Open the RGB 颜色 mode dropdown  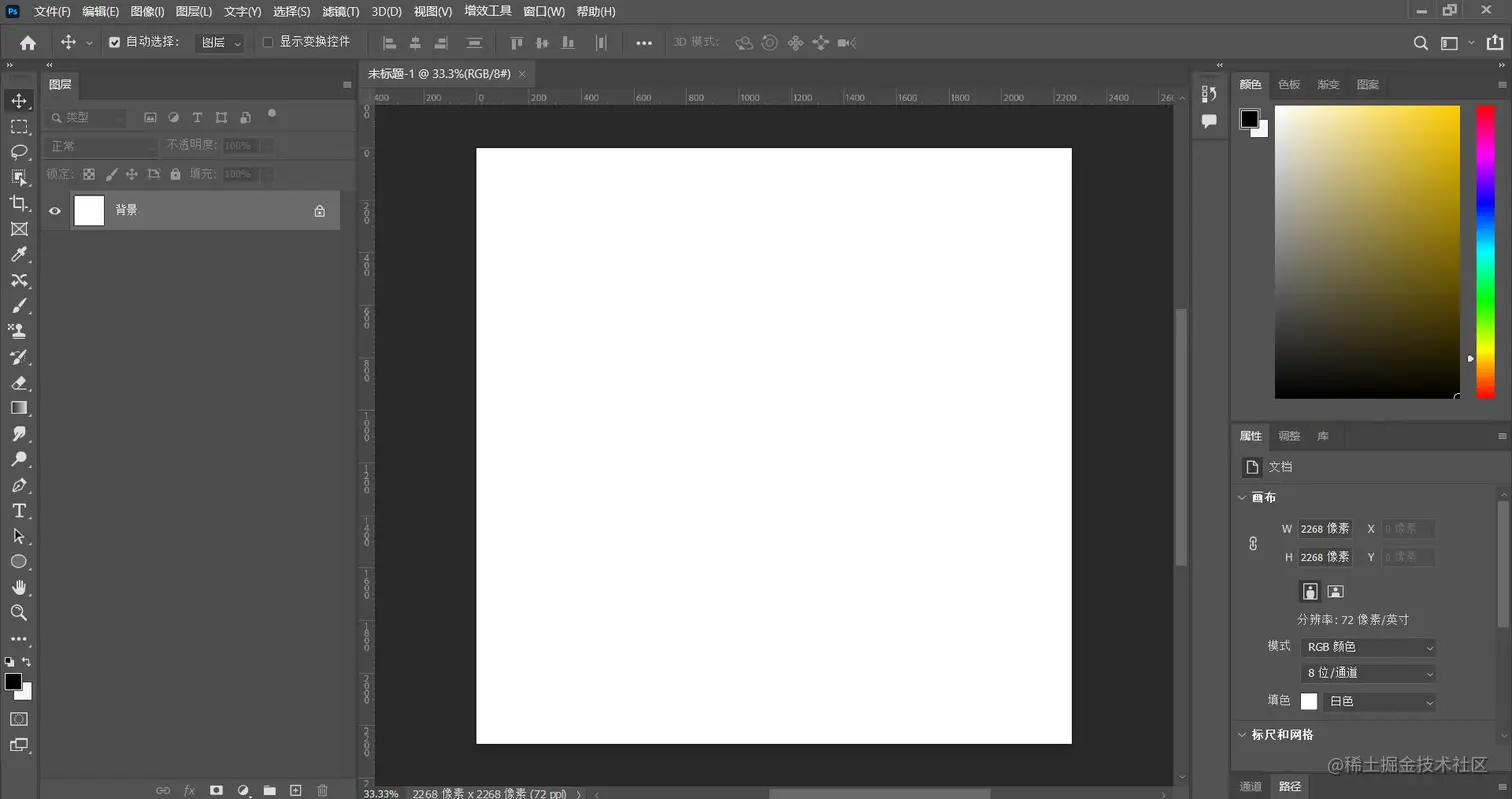tap(1367, 646)
